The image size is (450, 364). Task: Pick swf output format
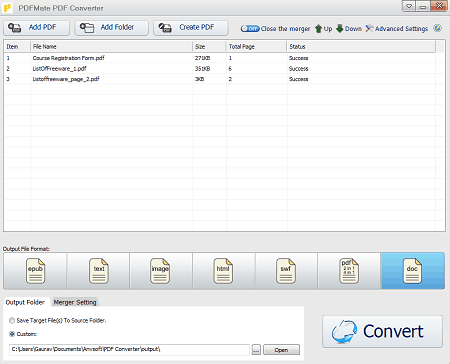coord(286,271)
